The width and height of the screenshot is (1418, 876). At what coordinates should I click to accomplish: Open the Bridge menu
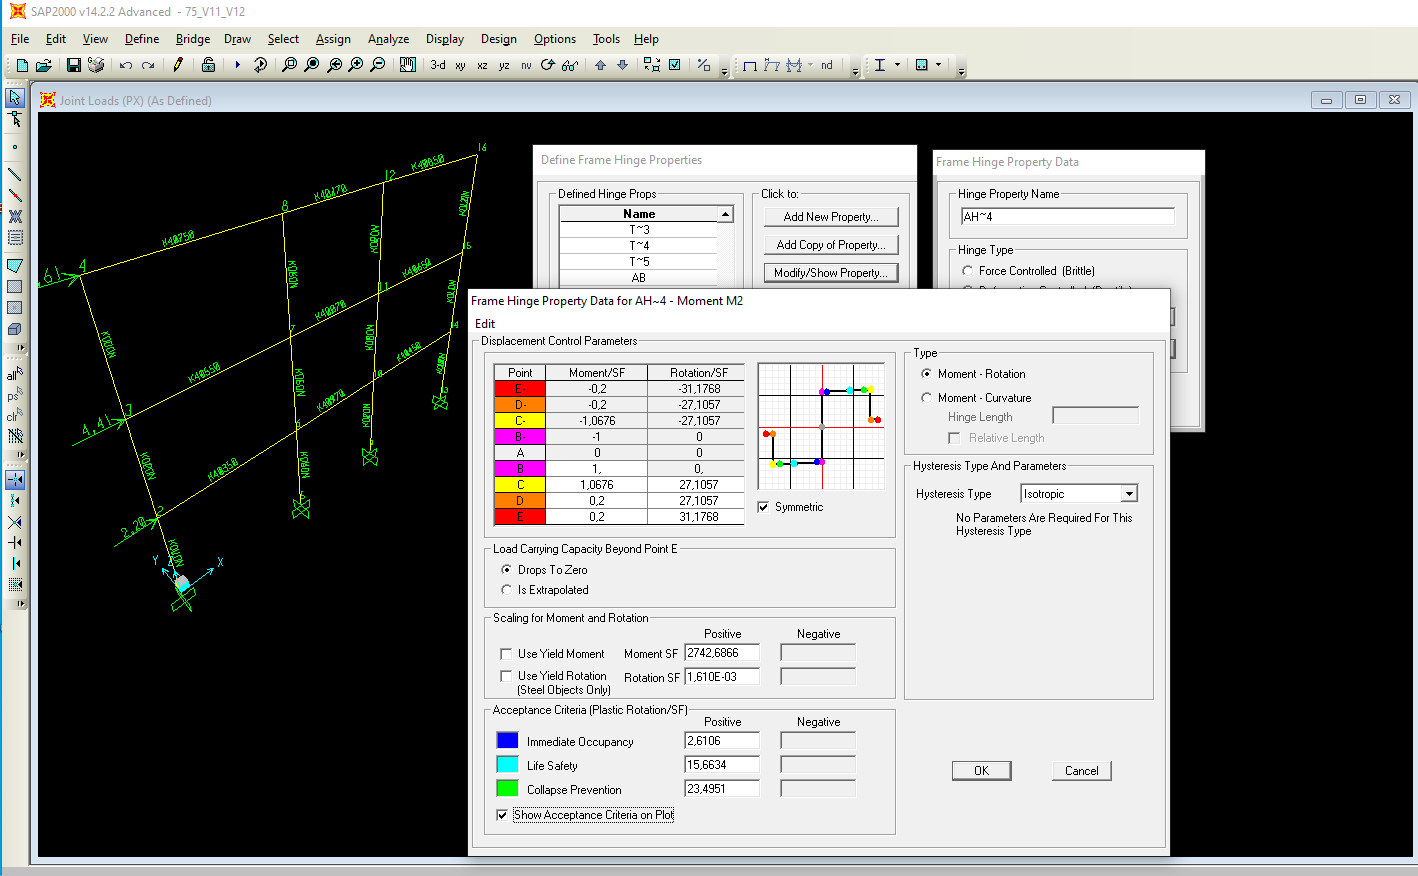click(x=193, y=39)
